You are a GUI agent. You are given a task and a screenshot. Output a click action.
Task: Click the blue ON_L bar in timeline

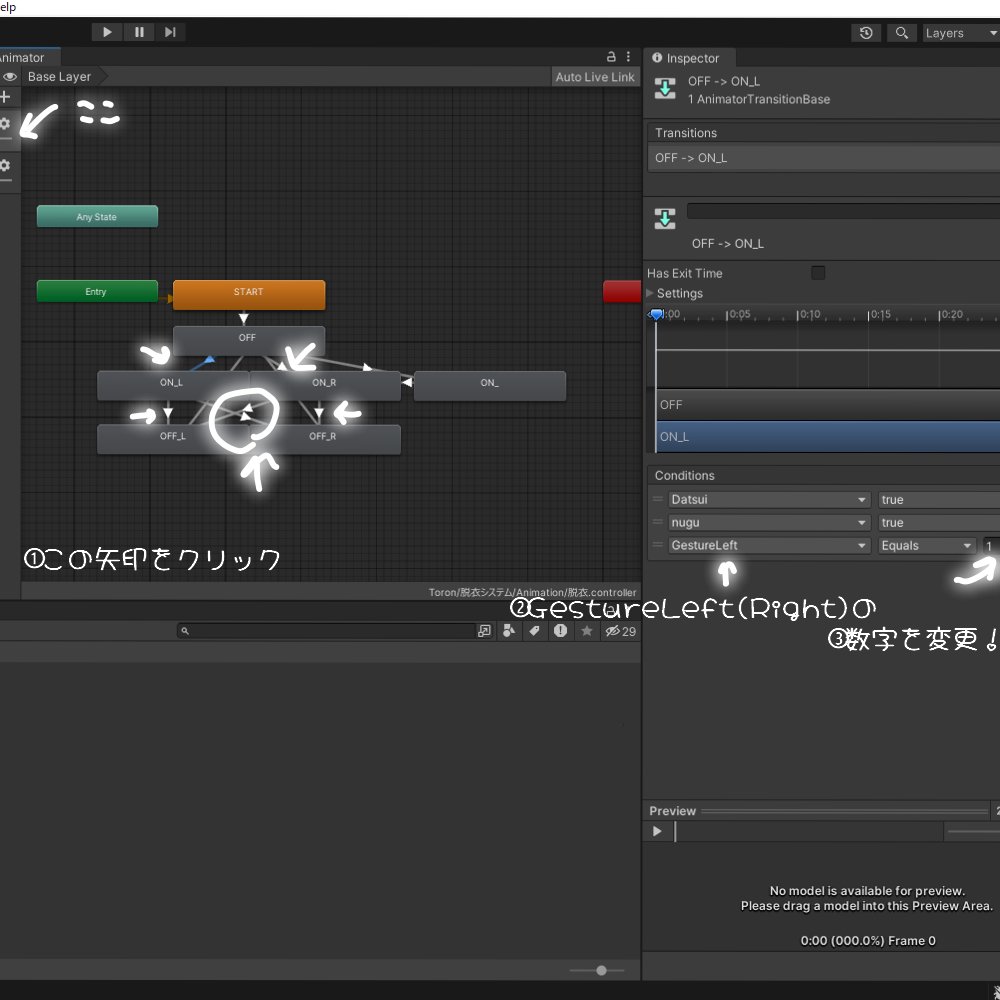(x=828, y=437)
